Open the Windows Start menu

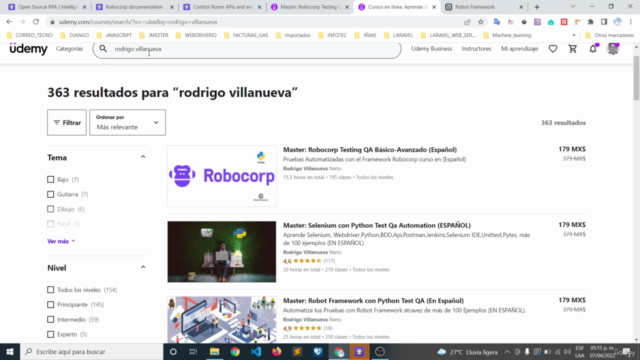coord(10,351)
